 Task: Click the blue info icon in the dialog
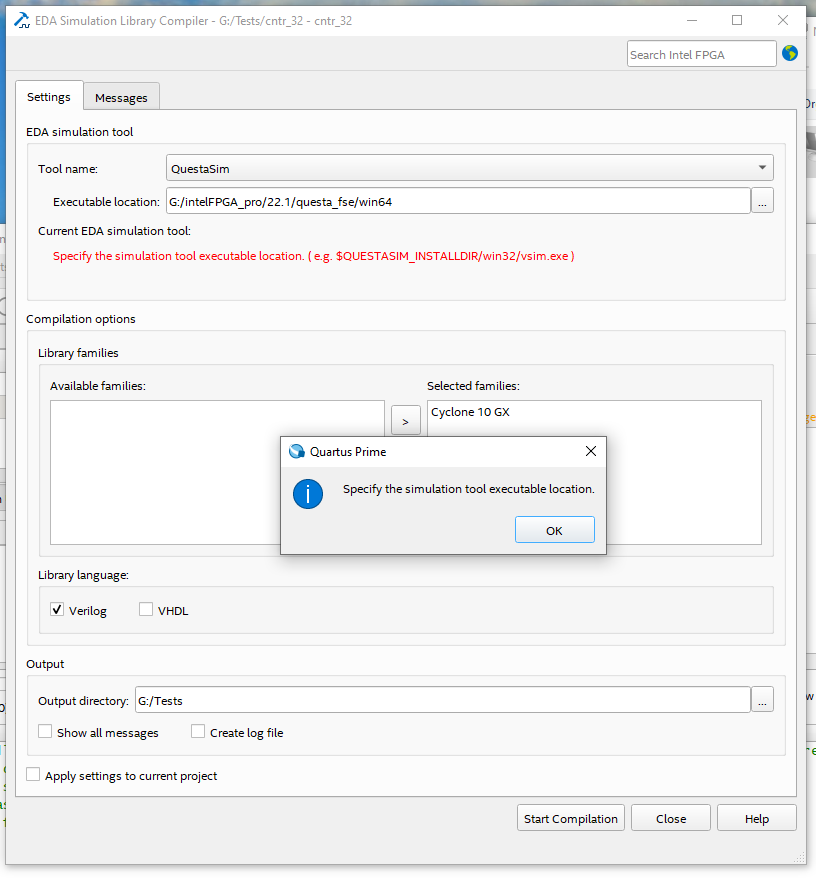pyautogui.click(x=308, y=494)
